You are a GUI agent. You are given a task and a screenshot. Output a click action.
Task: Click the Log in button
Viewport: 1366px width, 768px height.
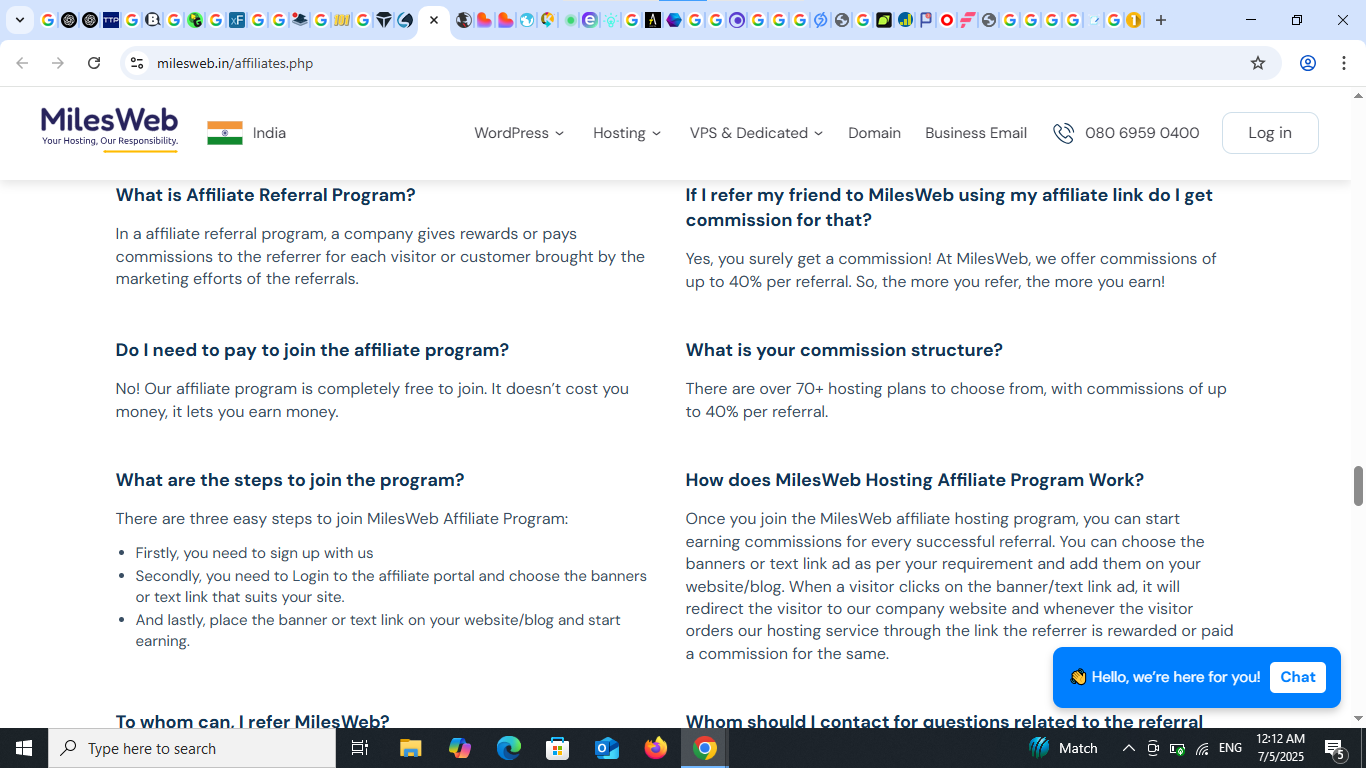click(x=1270, y=133)
